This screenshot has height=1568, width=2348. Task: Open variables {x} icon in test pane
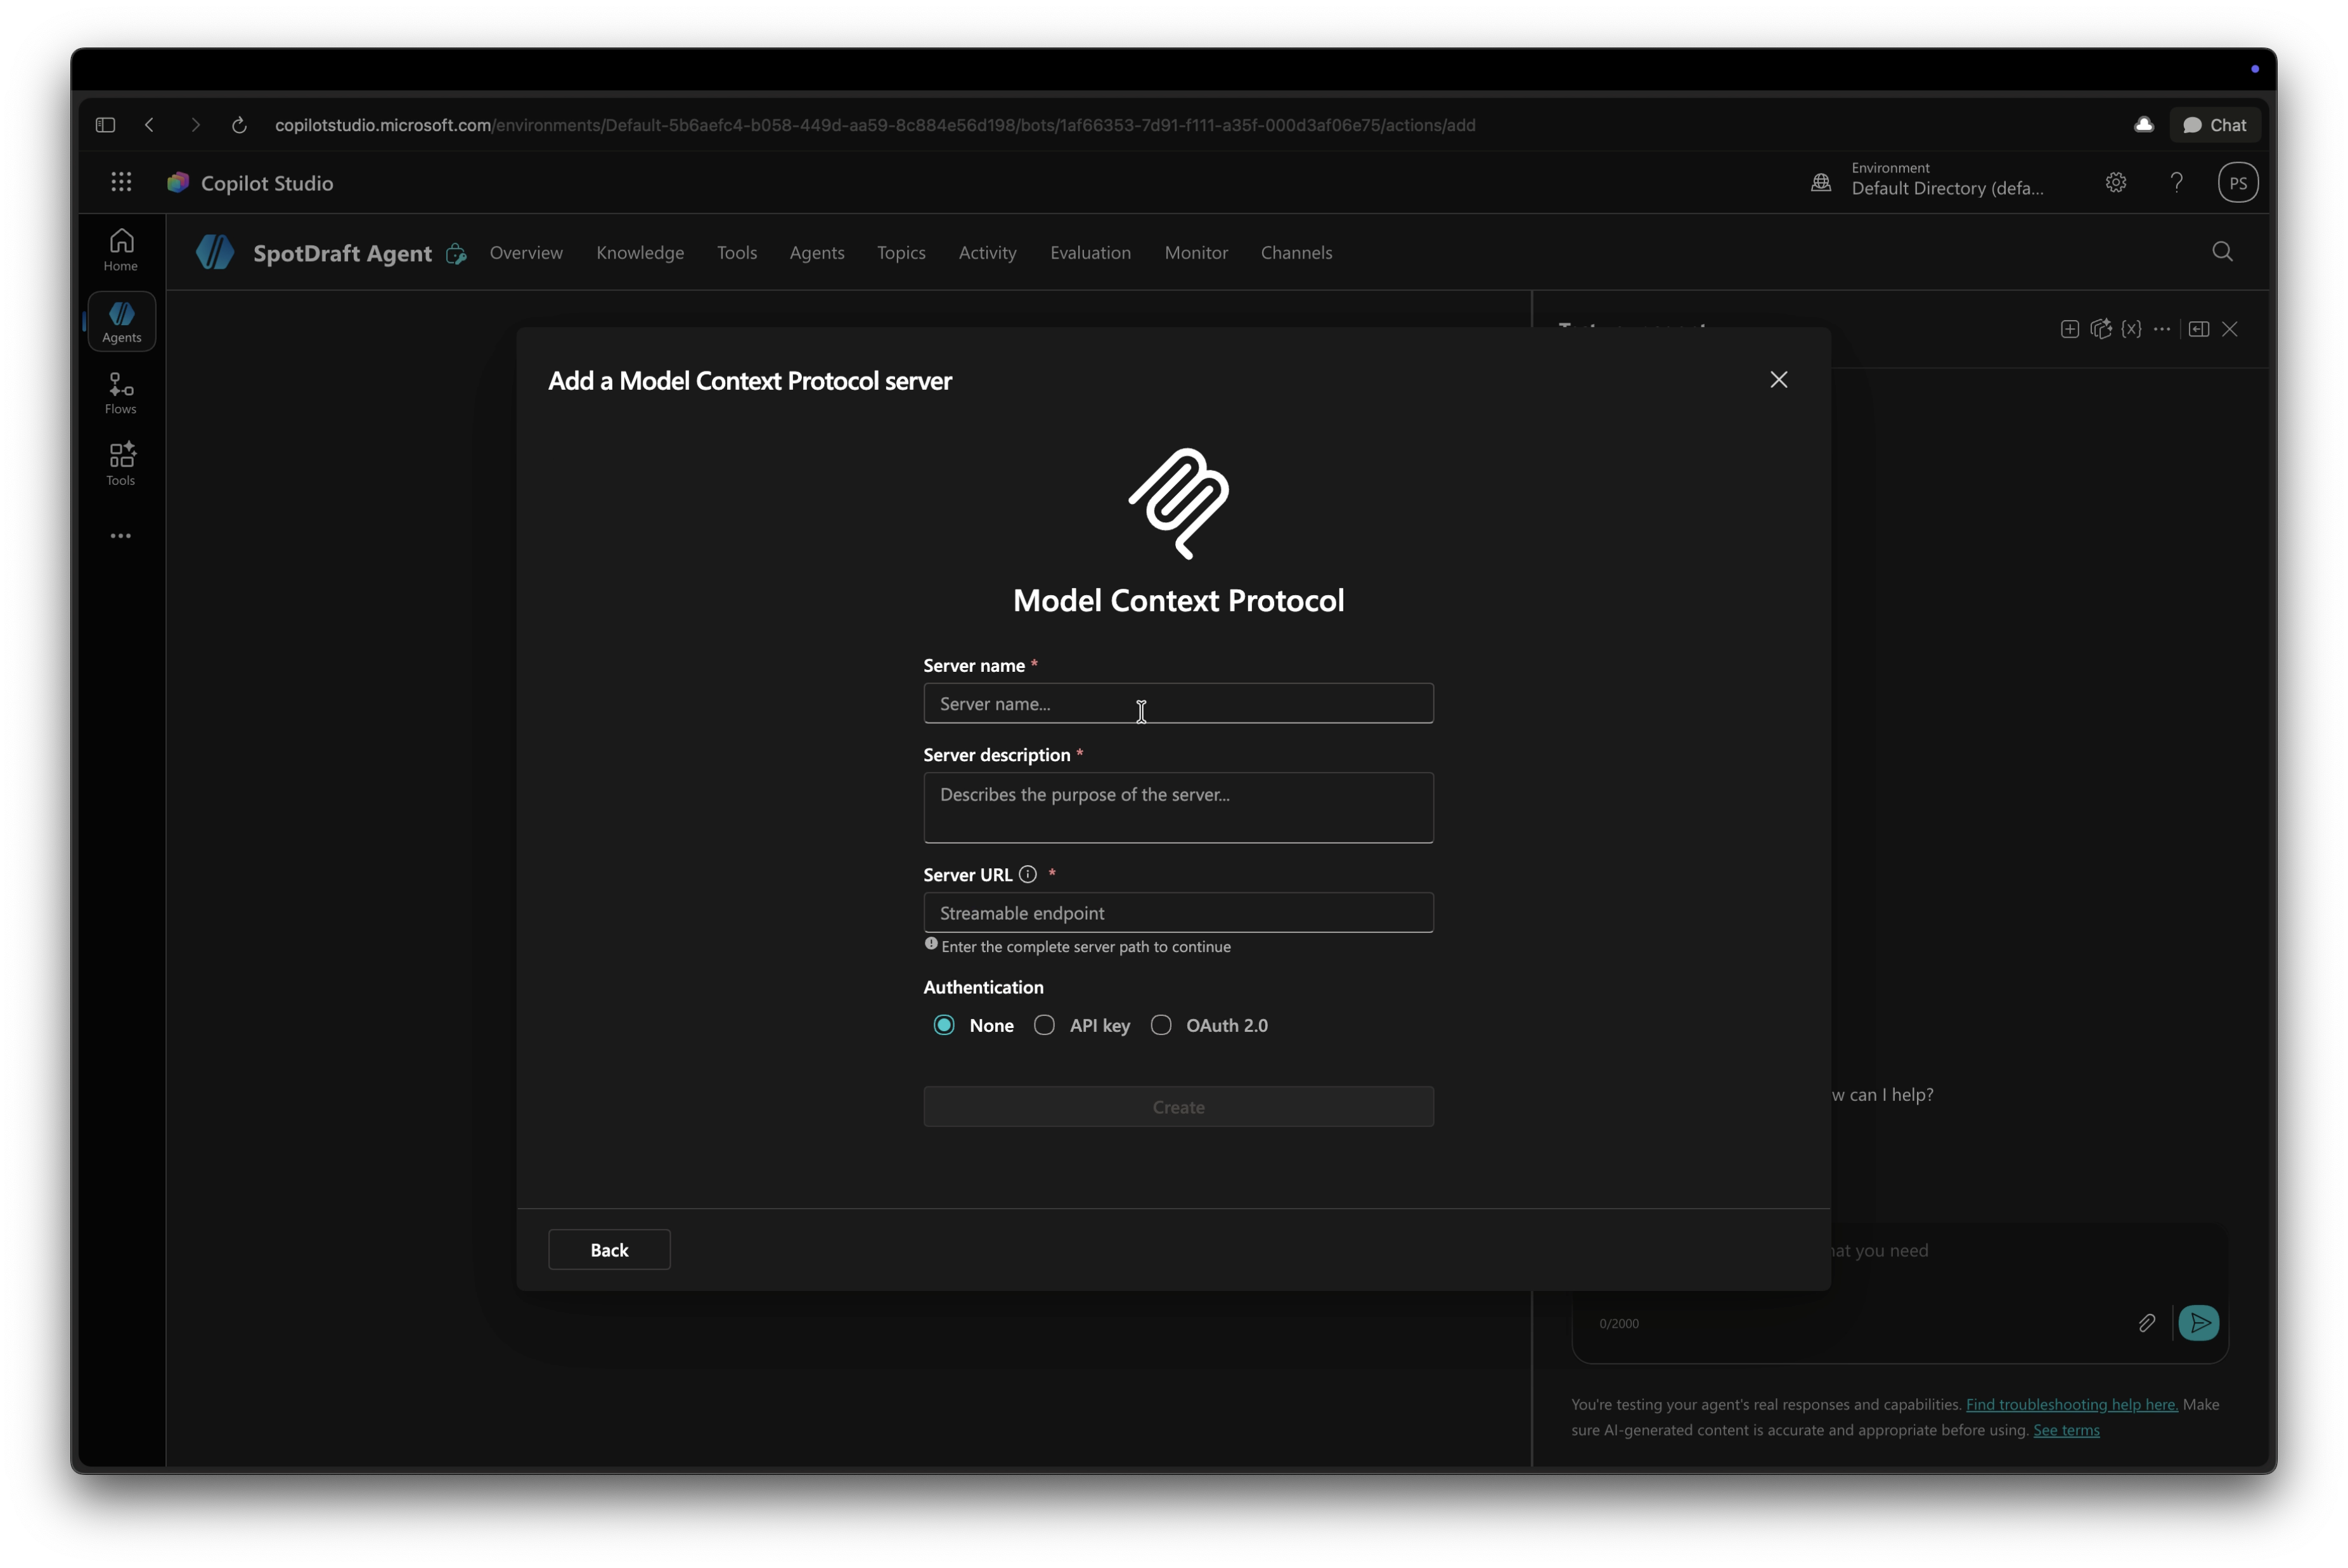pyautogui.click(x=2132, y=329)
